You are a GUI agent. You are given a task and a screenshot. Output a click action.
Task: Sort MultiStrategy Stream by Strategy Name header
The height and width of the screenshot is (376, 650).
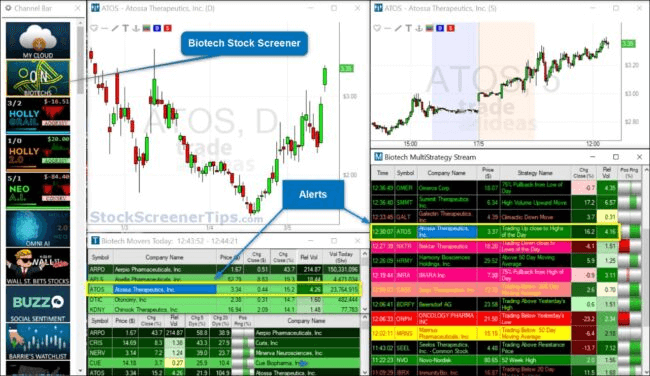click(x=535, y=173)
